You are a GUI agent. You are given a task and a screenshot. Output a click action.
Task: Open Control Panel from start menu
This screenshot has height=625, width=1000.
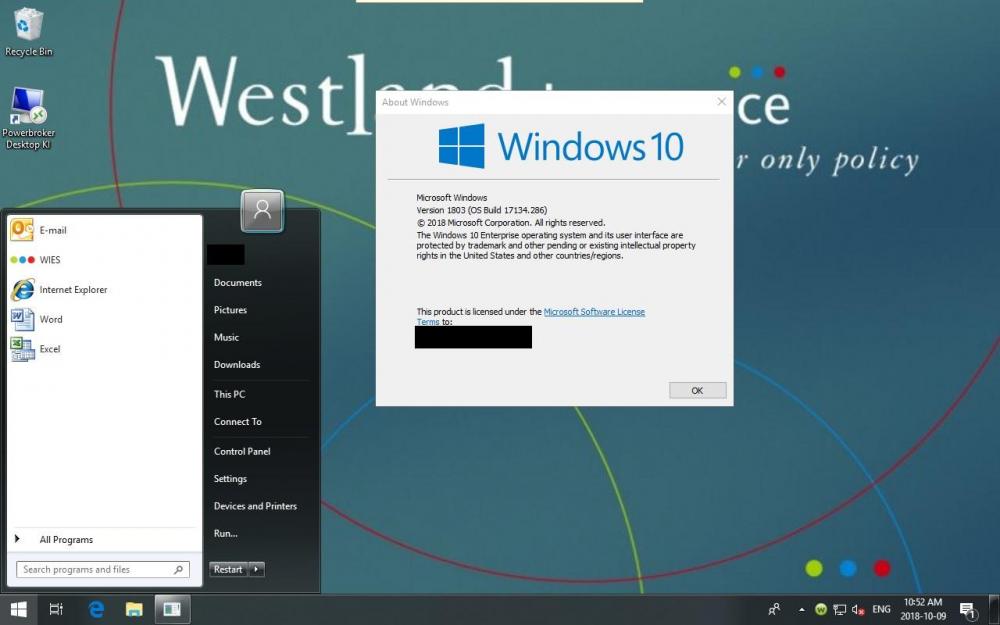point(242,452)
